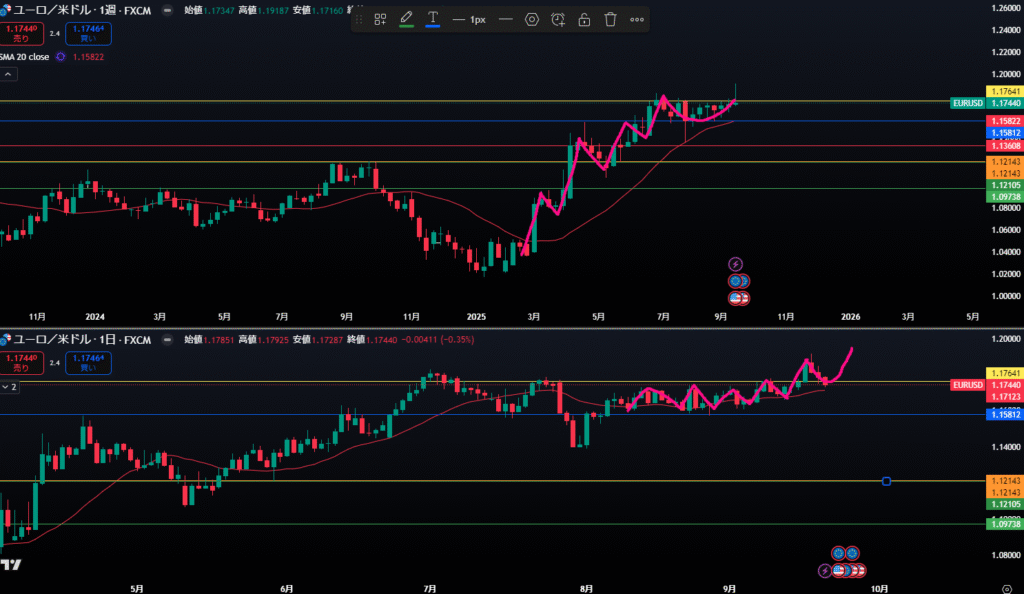Open drawing settings hexagon icon
This screenshot has height=594, width=1024.
point(532,19)
